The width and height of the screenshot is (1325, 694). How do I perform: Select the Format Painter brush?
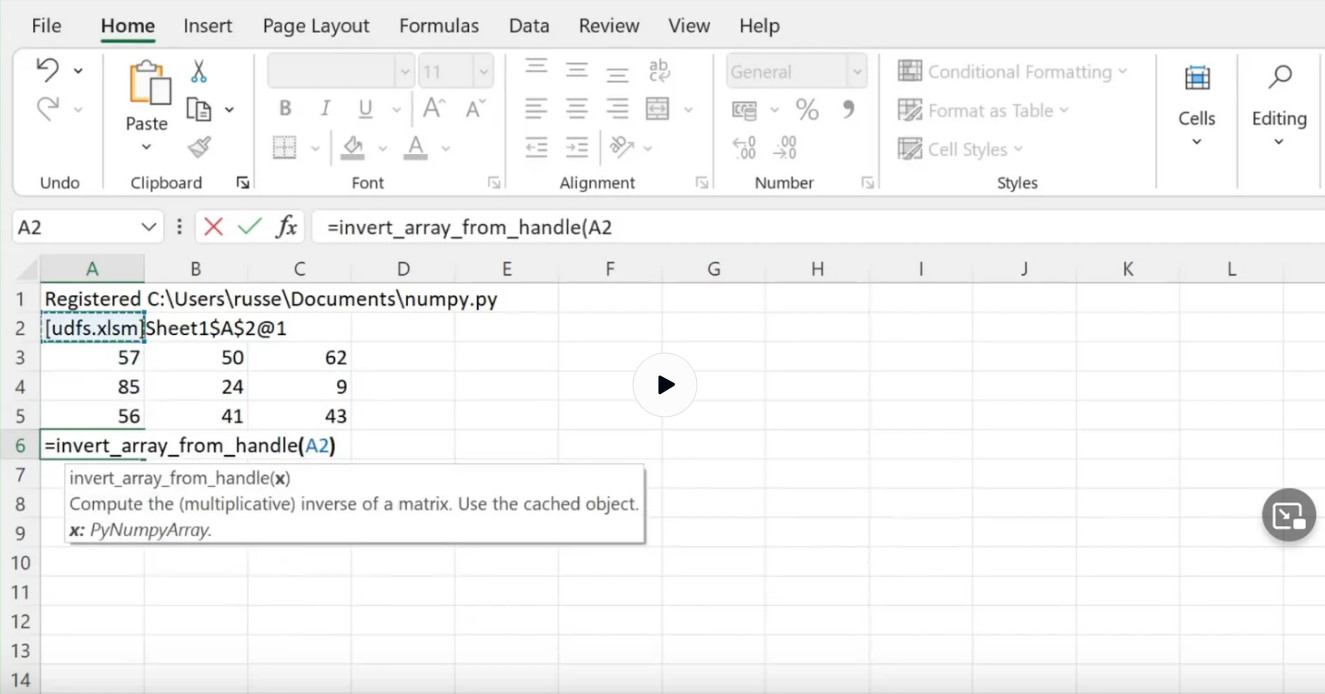click(x=199, y=147)
